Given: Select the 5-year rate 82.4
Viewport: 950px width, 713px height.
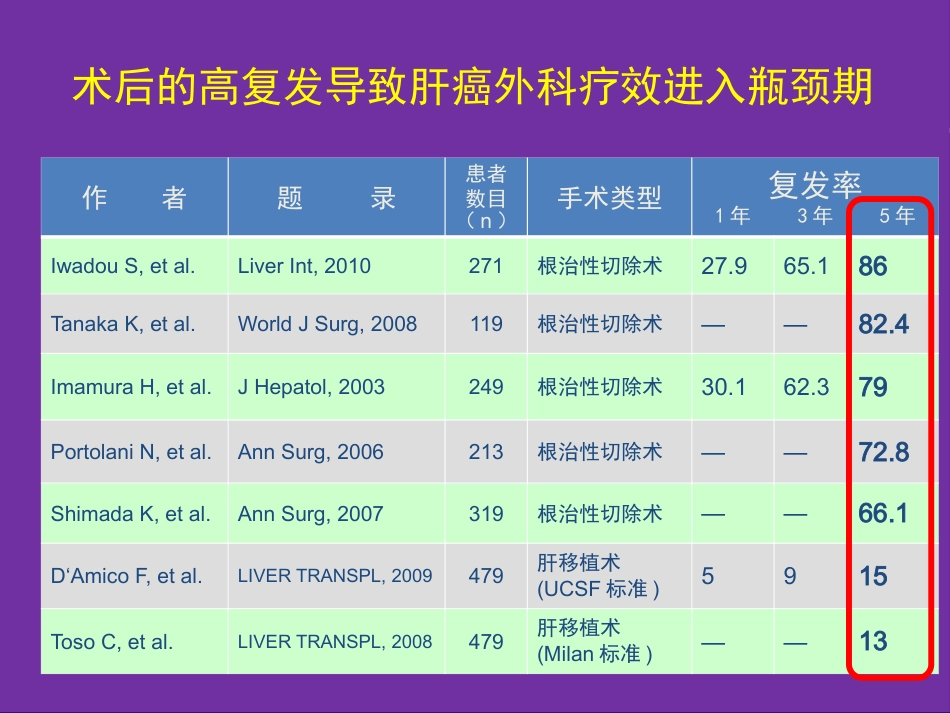Looking at the screenshot, I should (x=883, y=325).
